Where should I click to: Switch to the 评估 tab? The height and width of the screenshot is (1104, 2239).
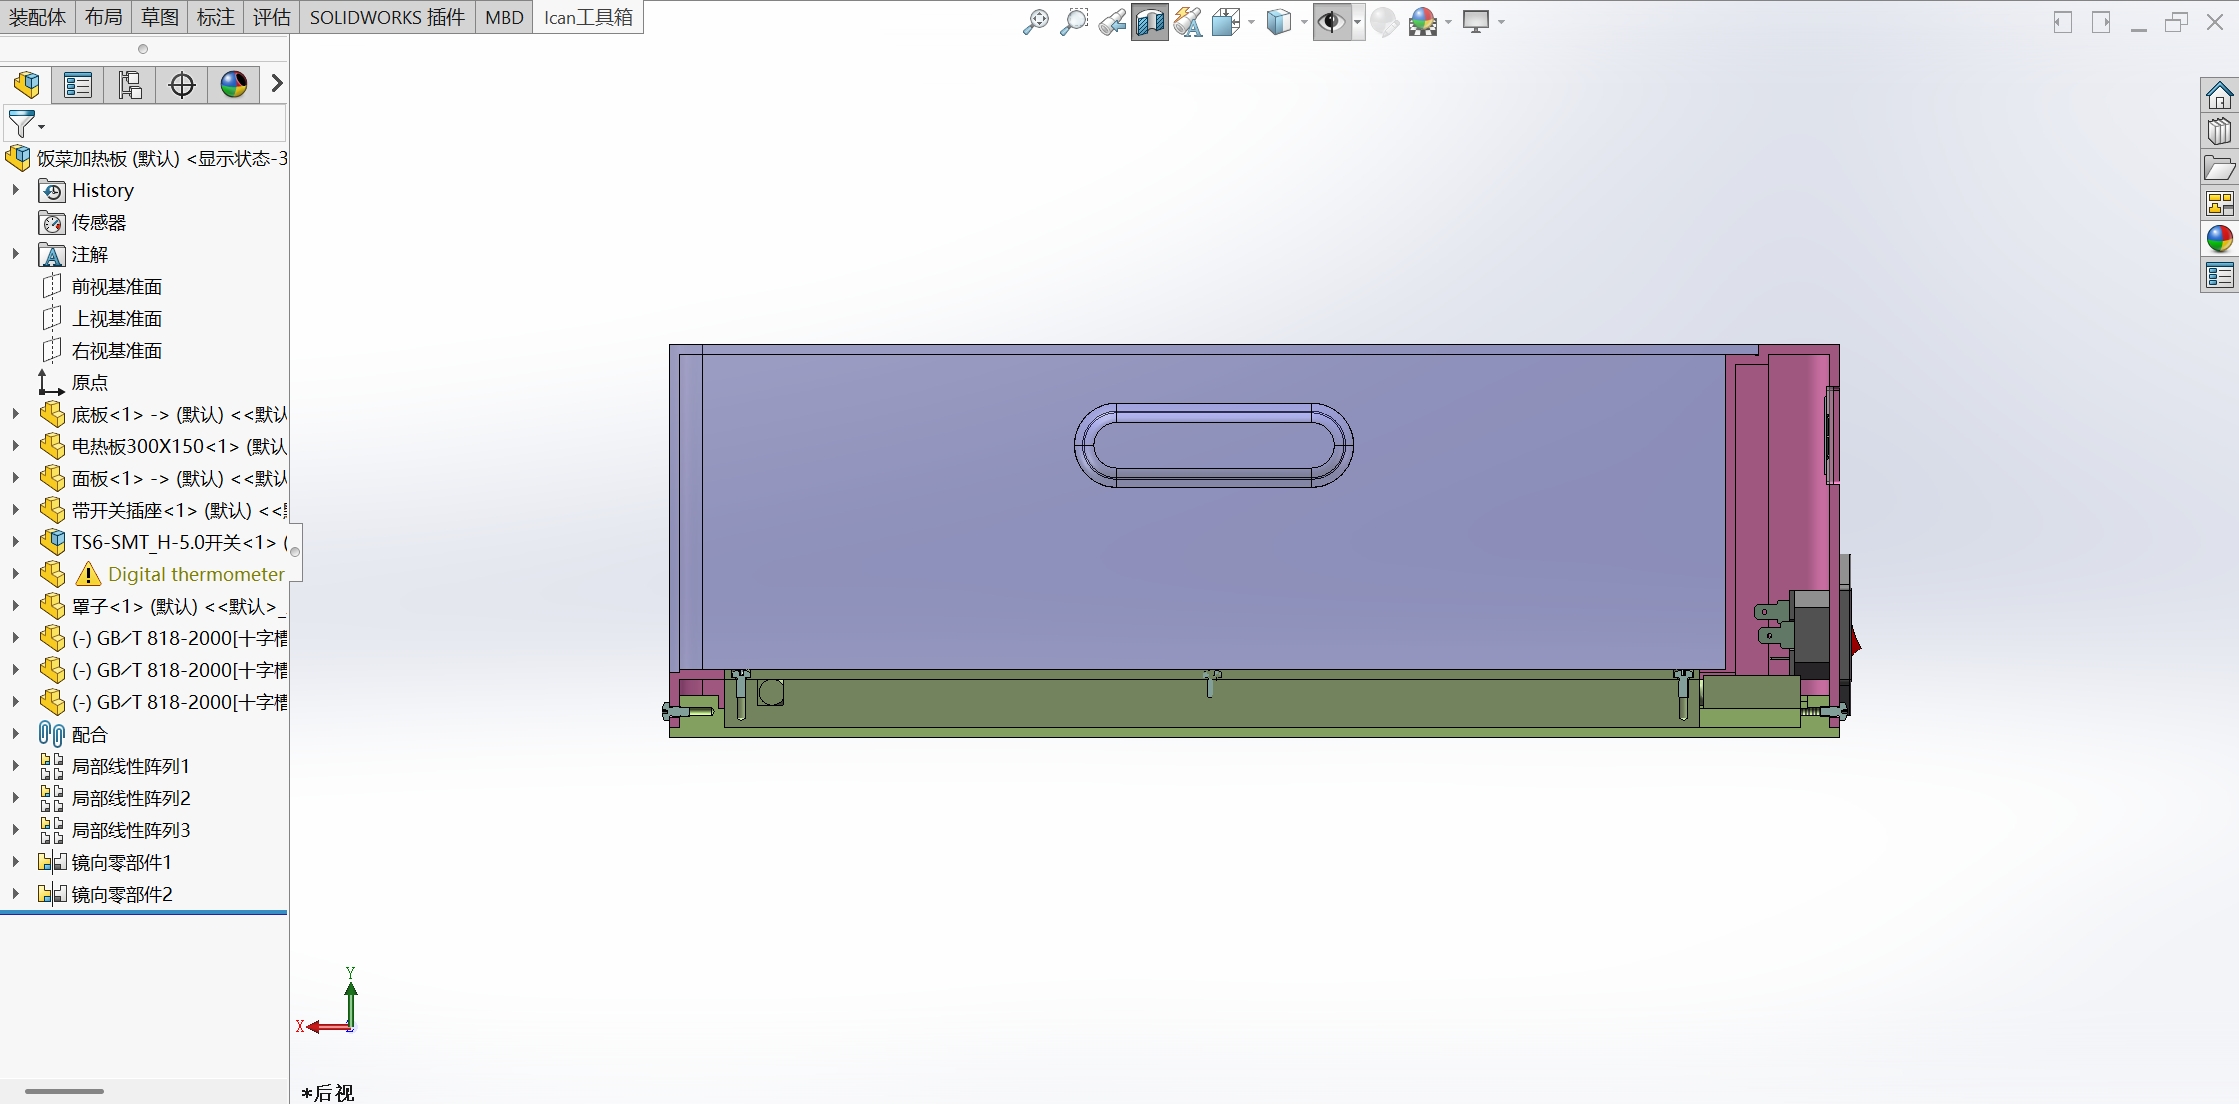270,17
